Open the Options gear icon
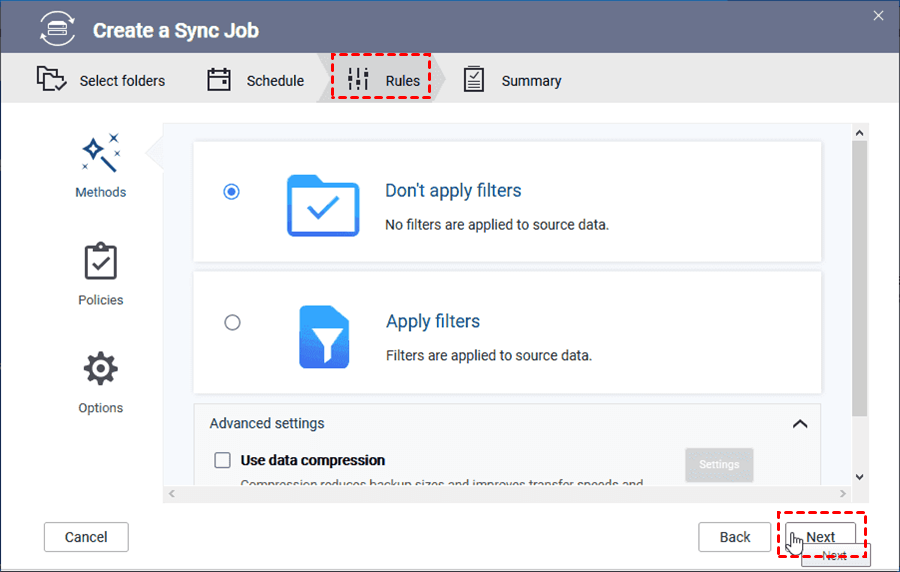Screen dimensions: 900x572 tap(100, 370)
